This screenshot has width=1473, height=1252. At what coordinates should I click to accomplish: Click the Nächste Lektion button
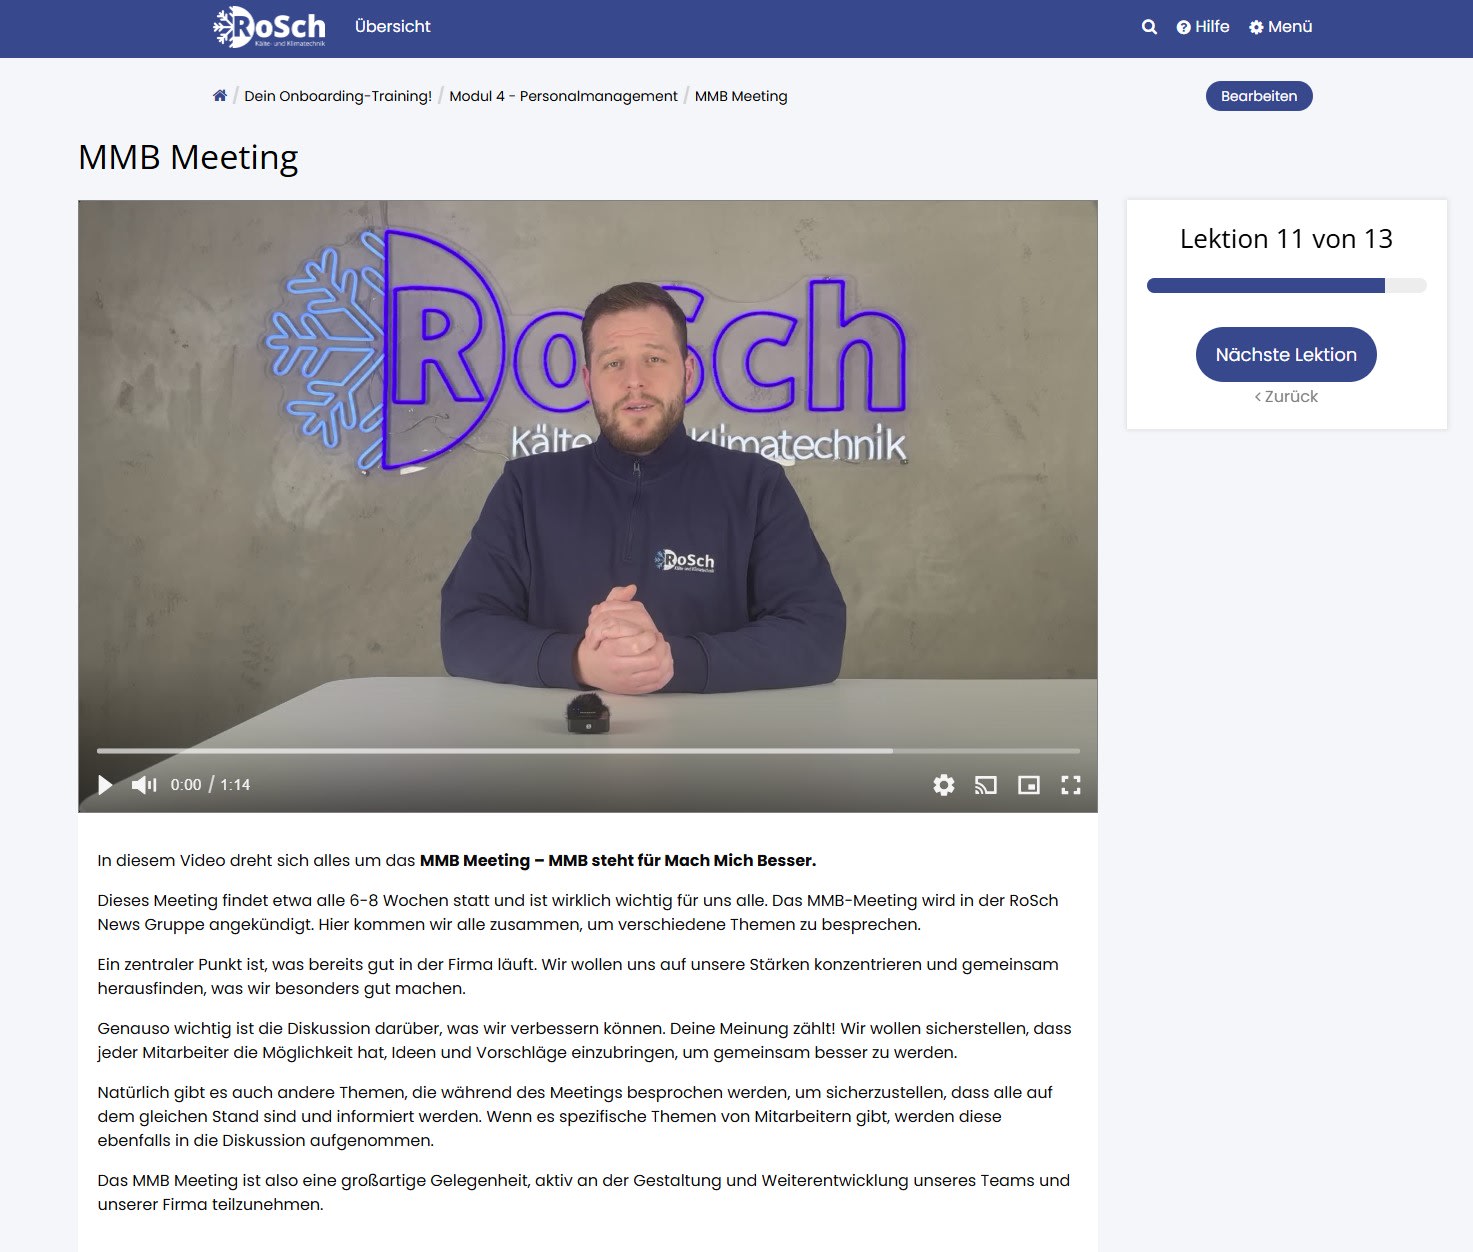1286,354
